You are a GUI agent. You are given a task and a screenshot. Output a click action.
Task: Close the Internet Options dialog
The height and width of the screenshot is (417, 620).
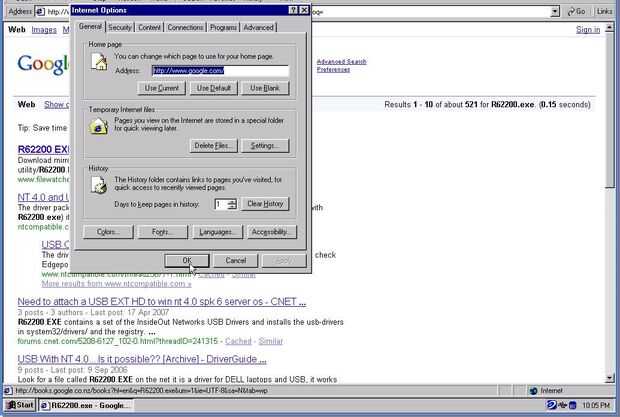304,10
